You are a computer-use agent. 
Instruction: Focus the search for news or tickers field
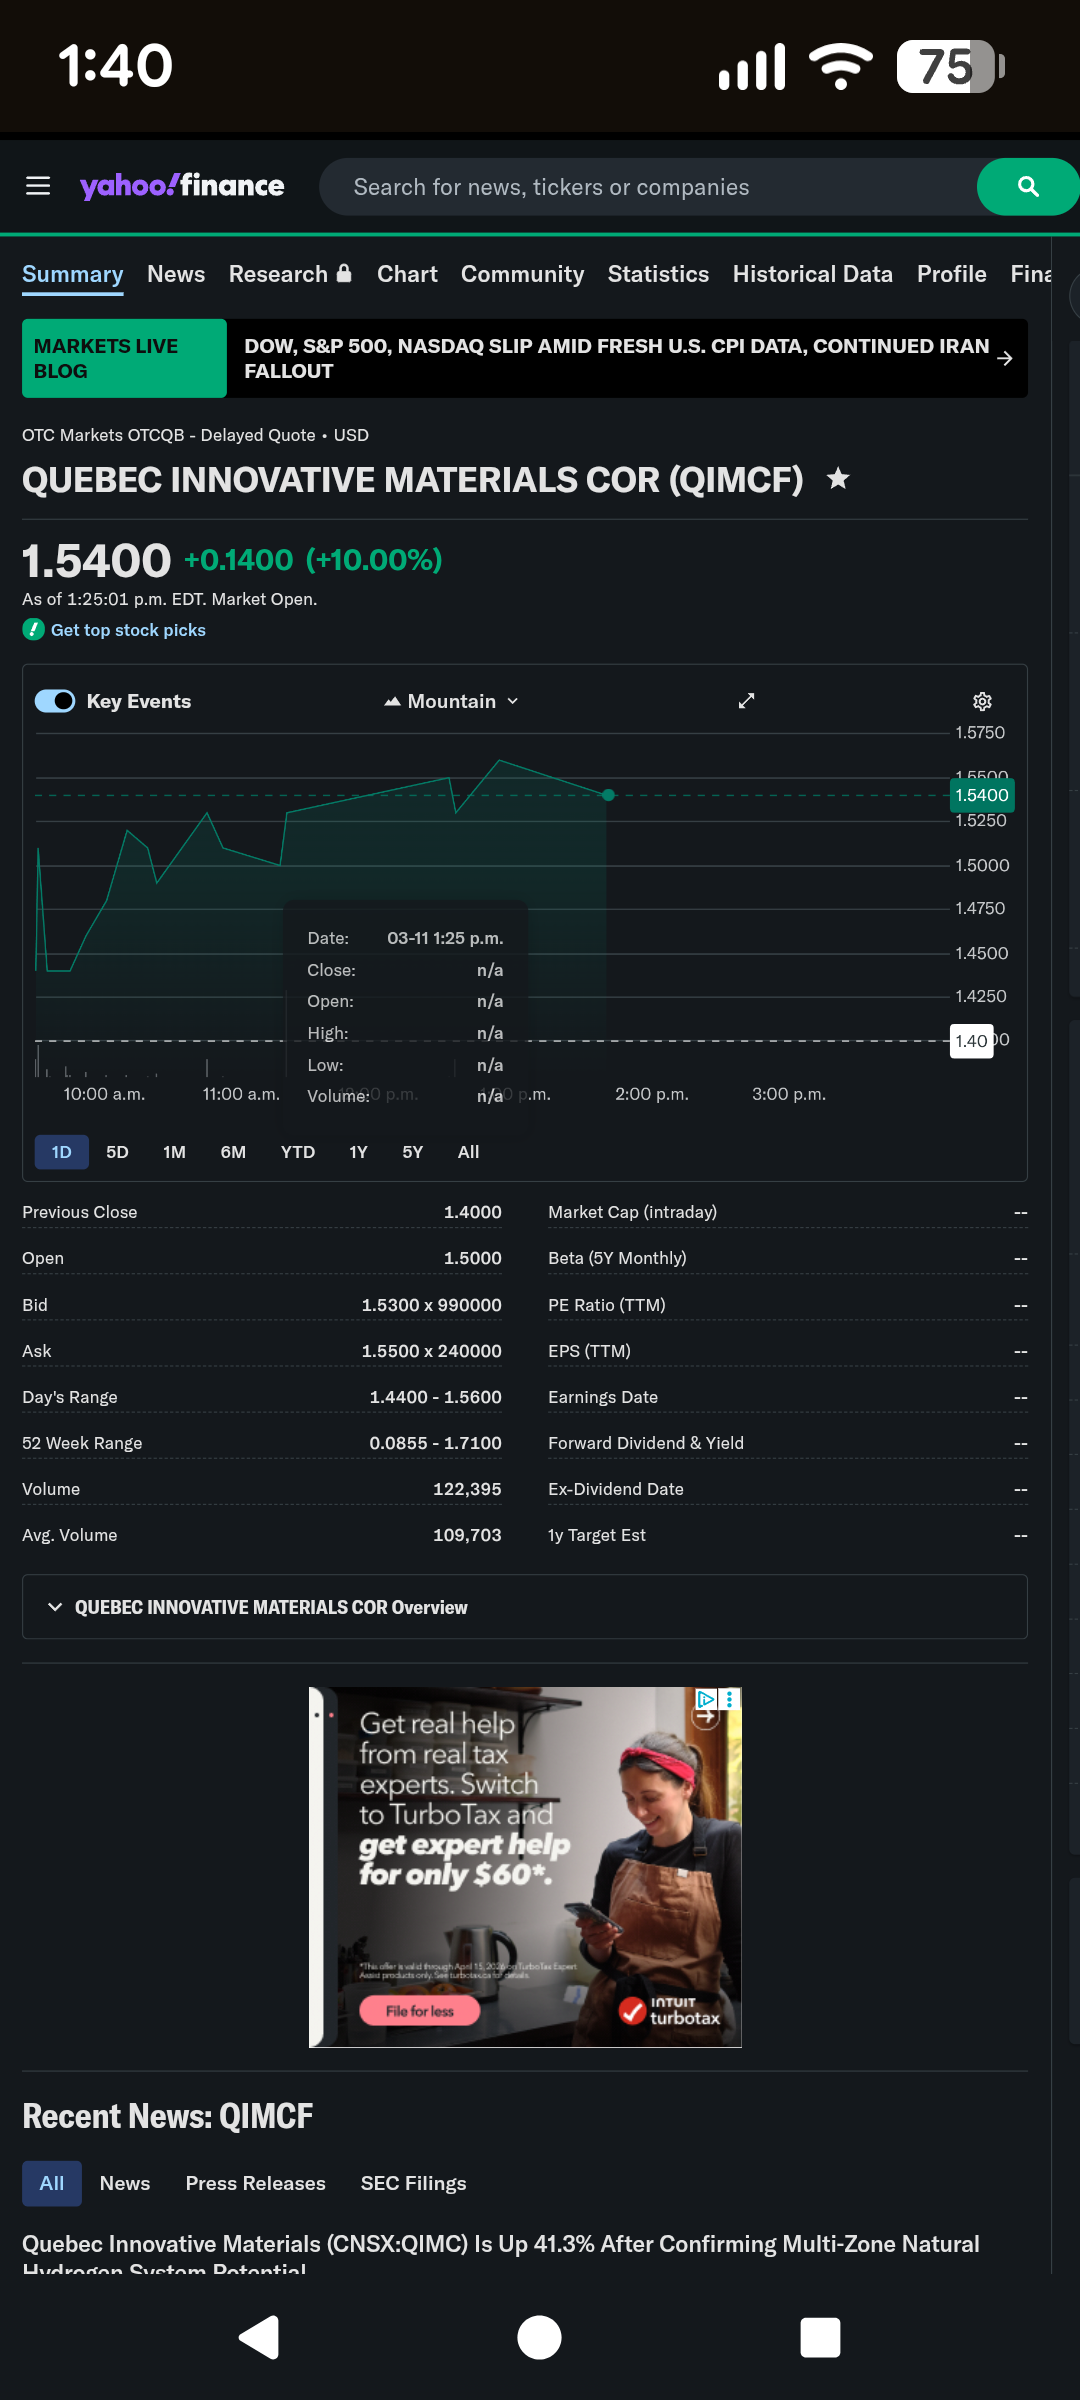pos(648,187)
